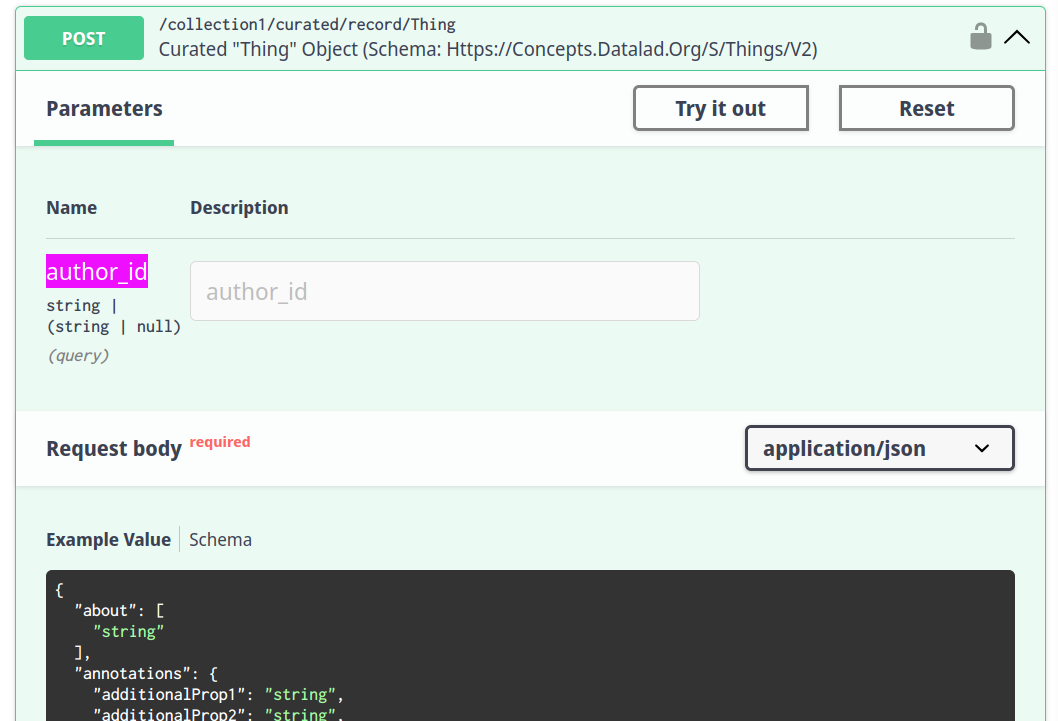Click the Name column header
Viewport: 1058px width, 721px height.
pyautogui.click(x=72, y=208)
